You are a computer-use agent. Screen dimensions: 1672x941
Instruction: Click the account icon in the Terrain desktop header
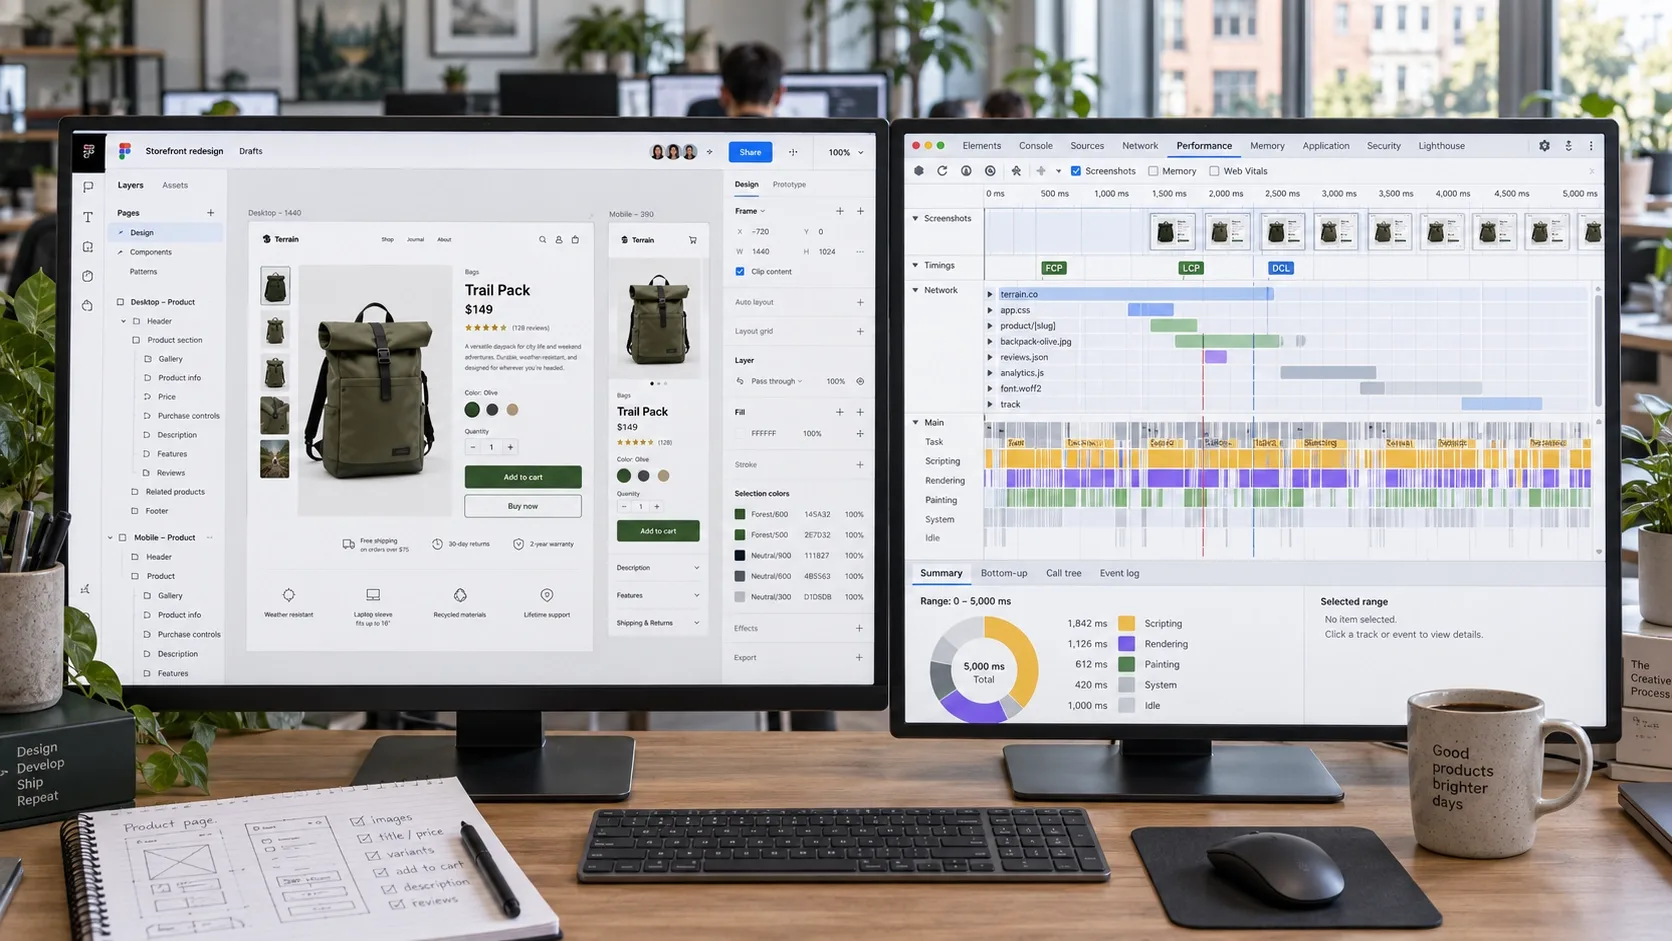pyautogui.click(x=559, y=240)
